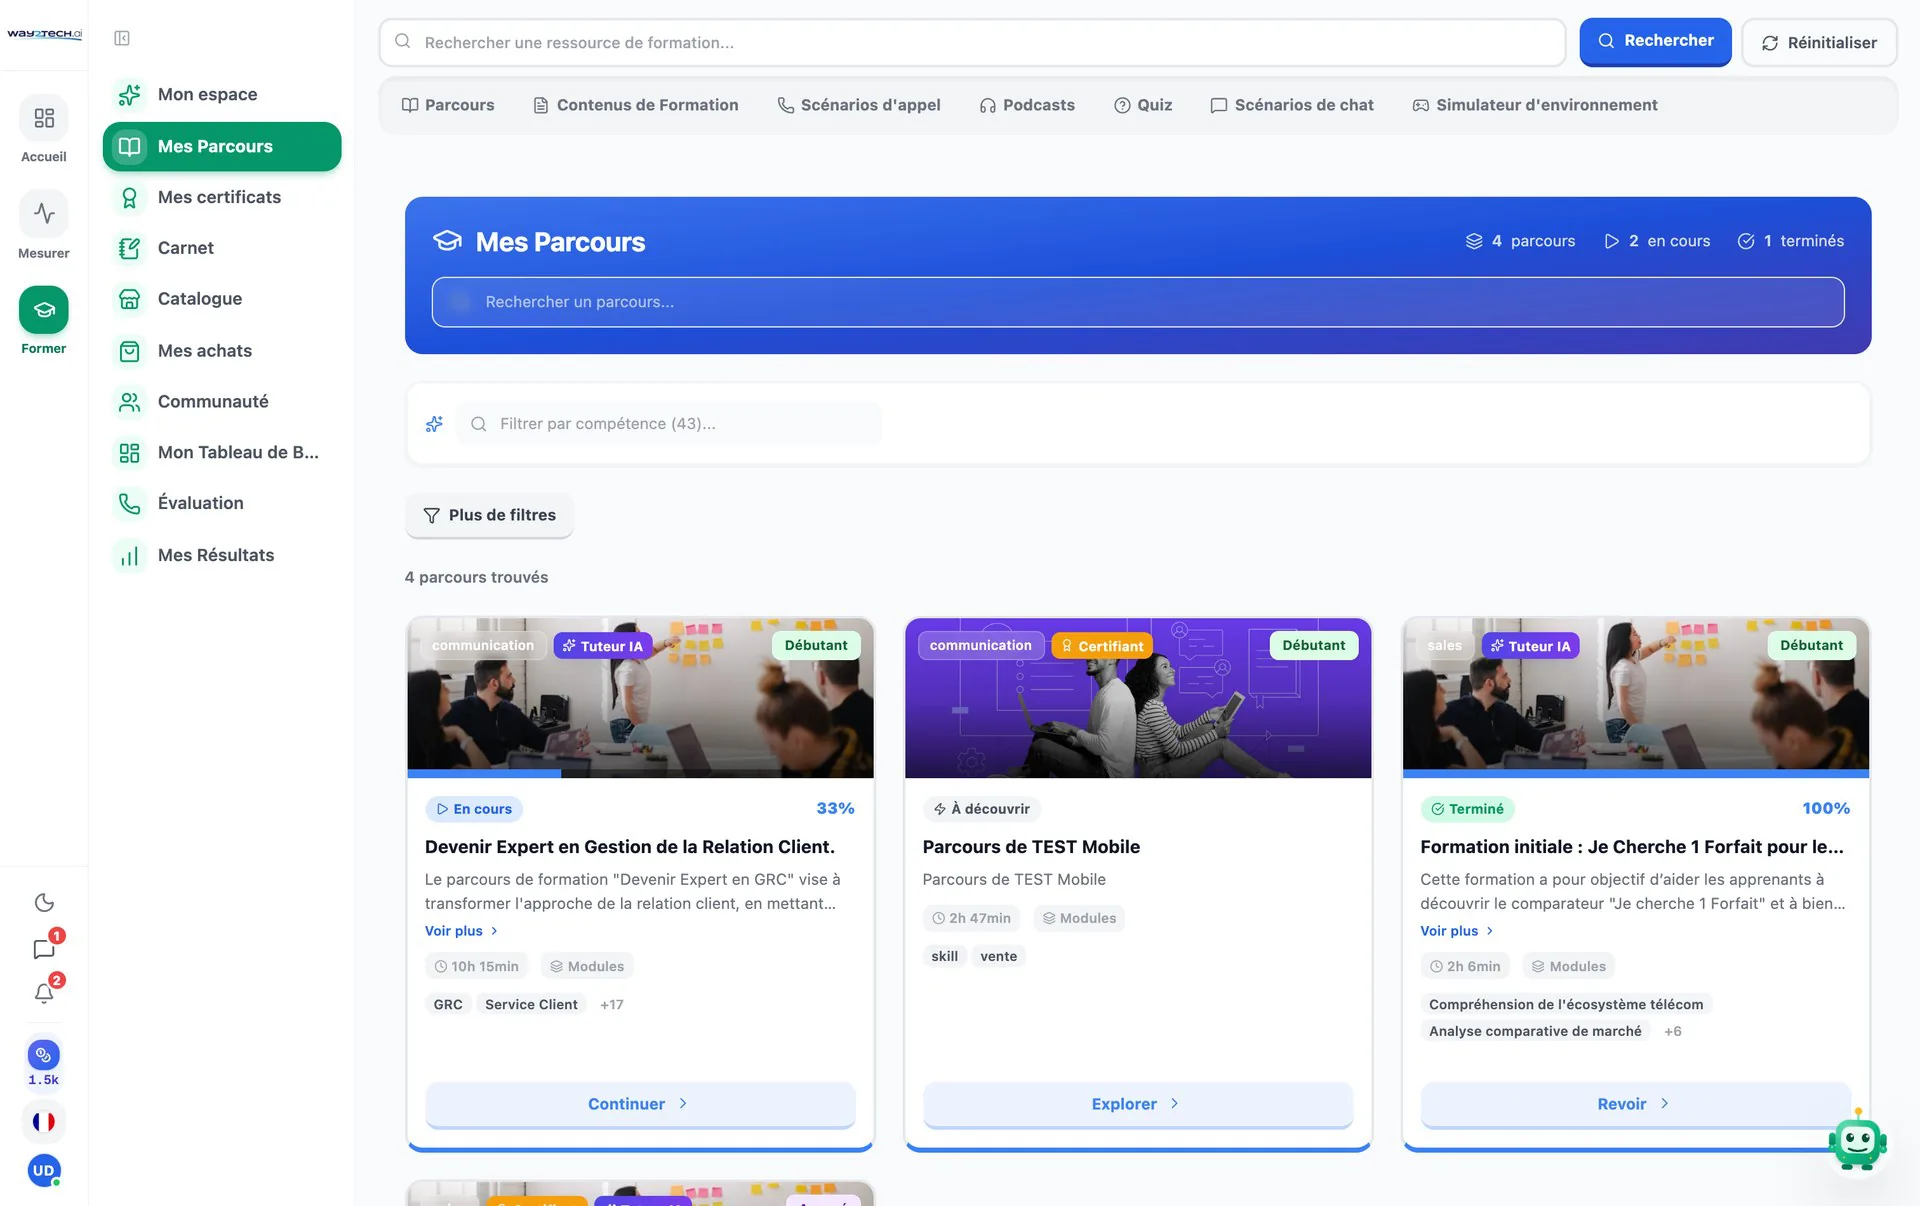The height and width of the screenshot is (1206, 1920).
Task: Open Catalogue in sidebar
Action: click(222, 299)
